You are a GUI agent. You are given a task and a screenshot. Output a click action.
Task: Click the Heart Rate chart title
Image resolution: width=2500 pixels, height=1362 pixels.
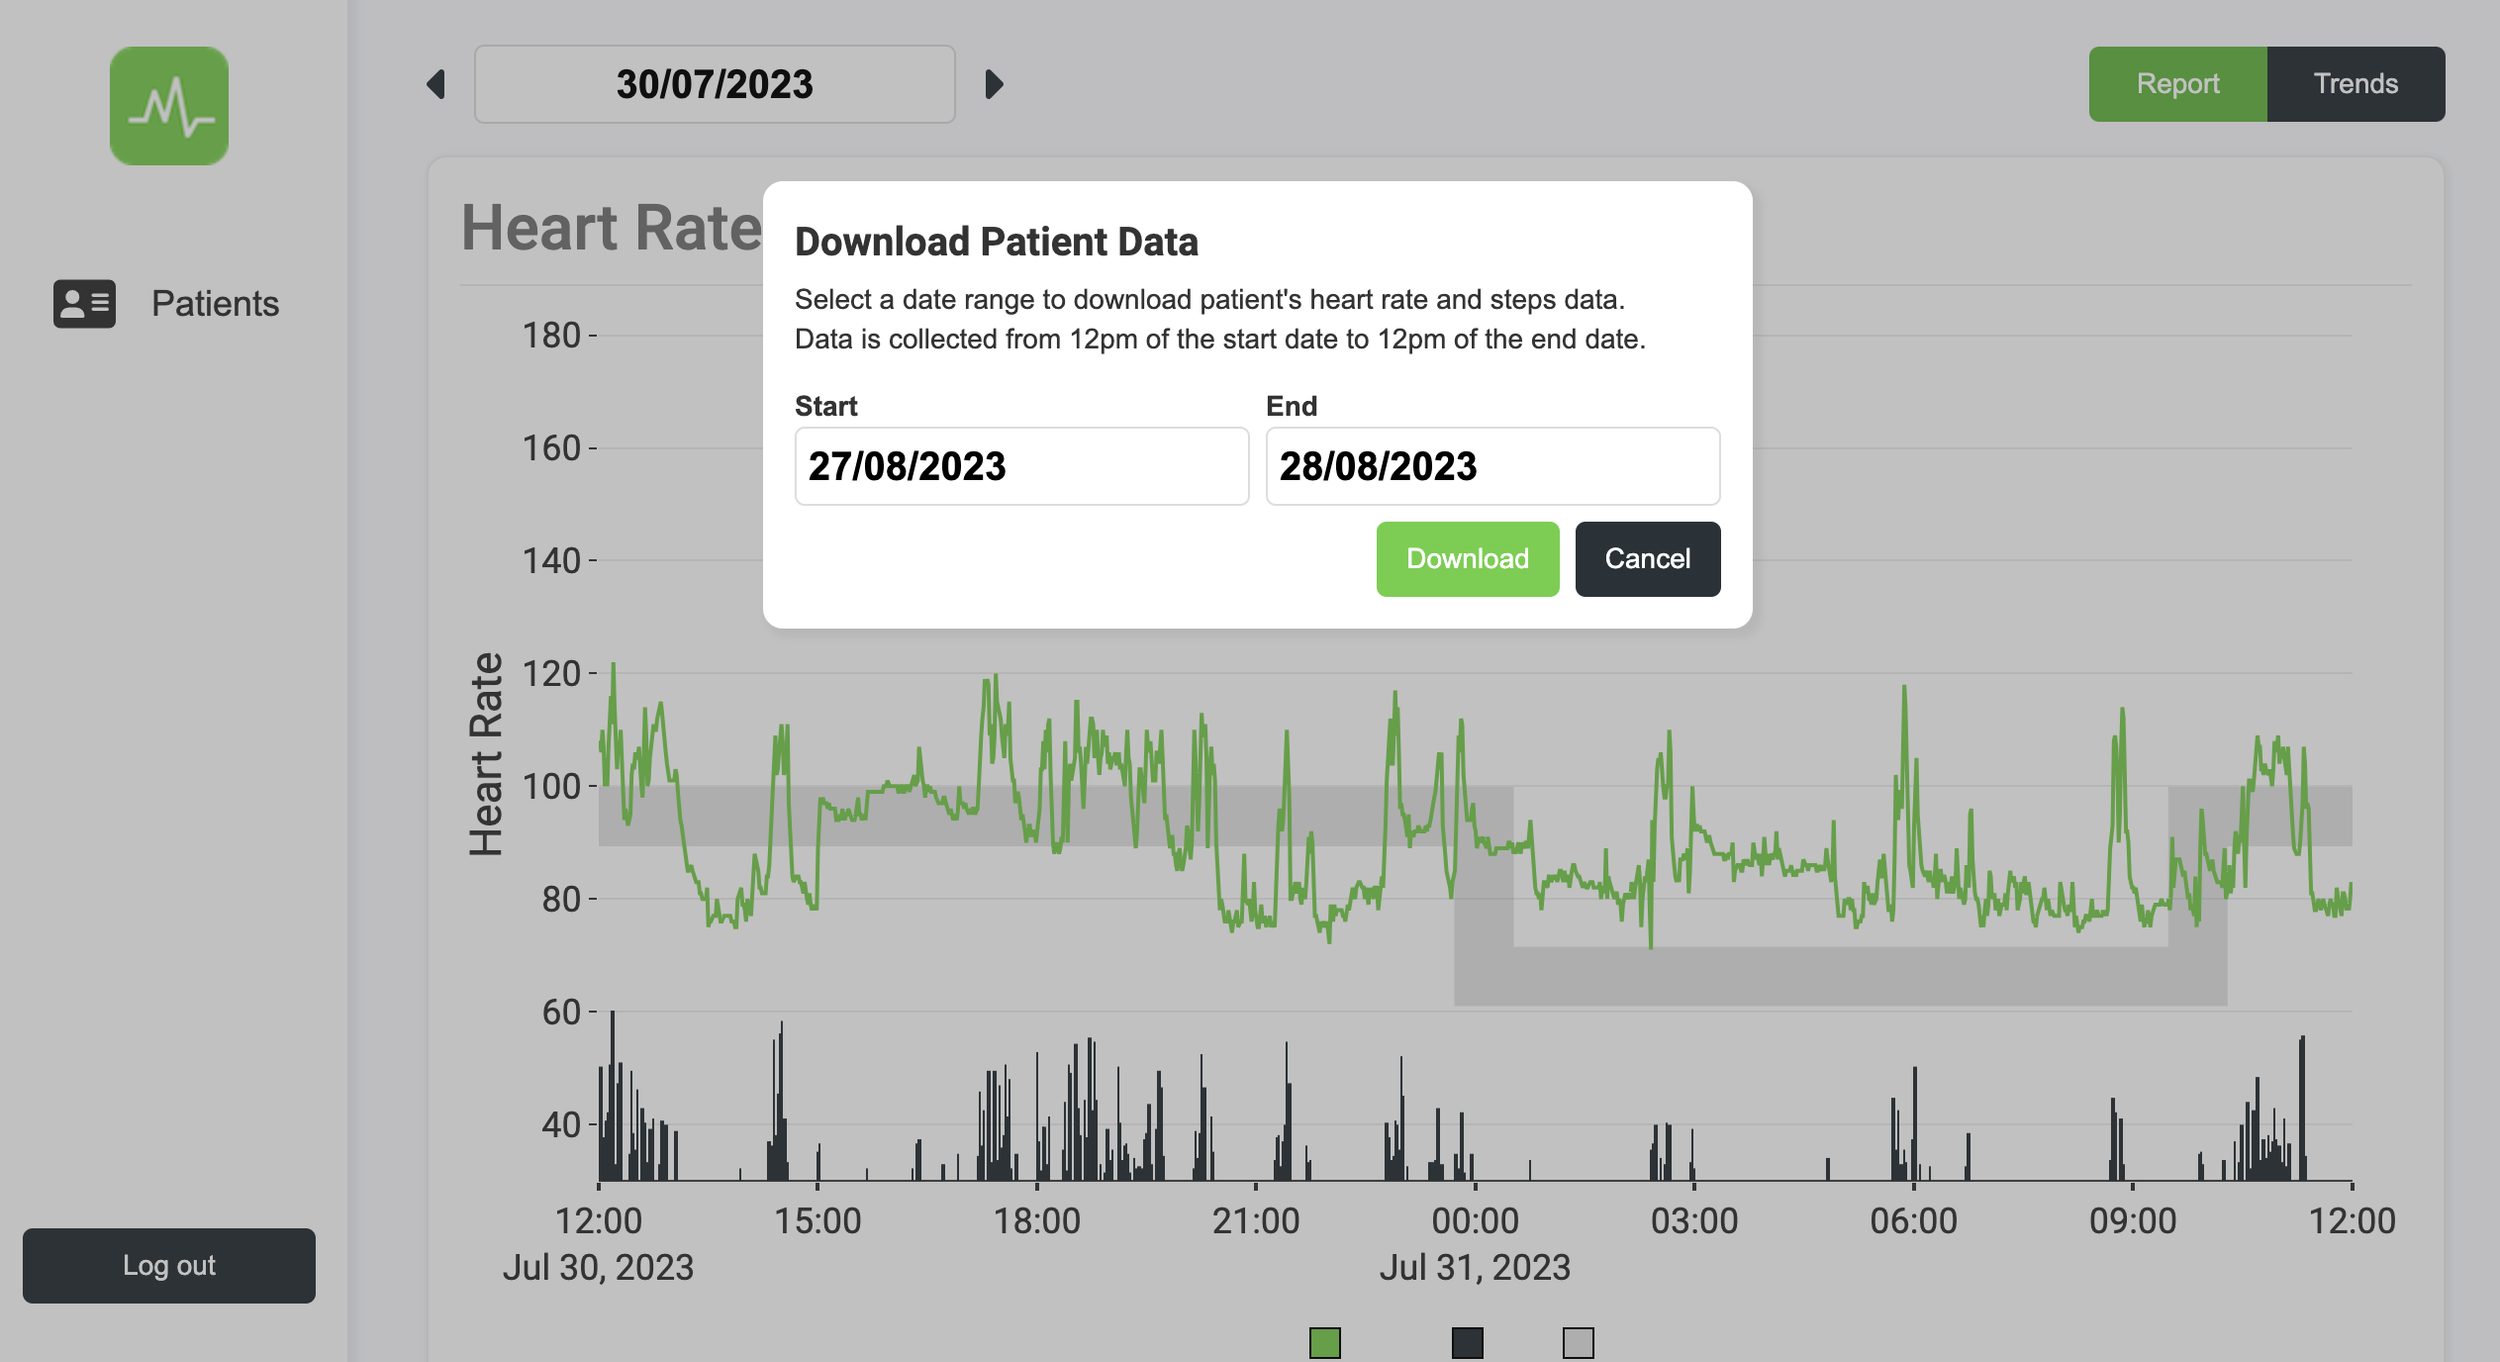[x=611, y=228]
